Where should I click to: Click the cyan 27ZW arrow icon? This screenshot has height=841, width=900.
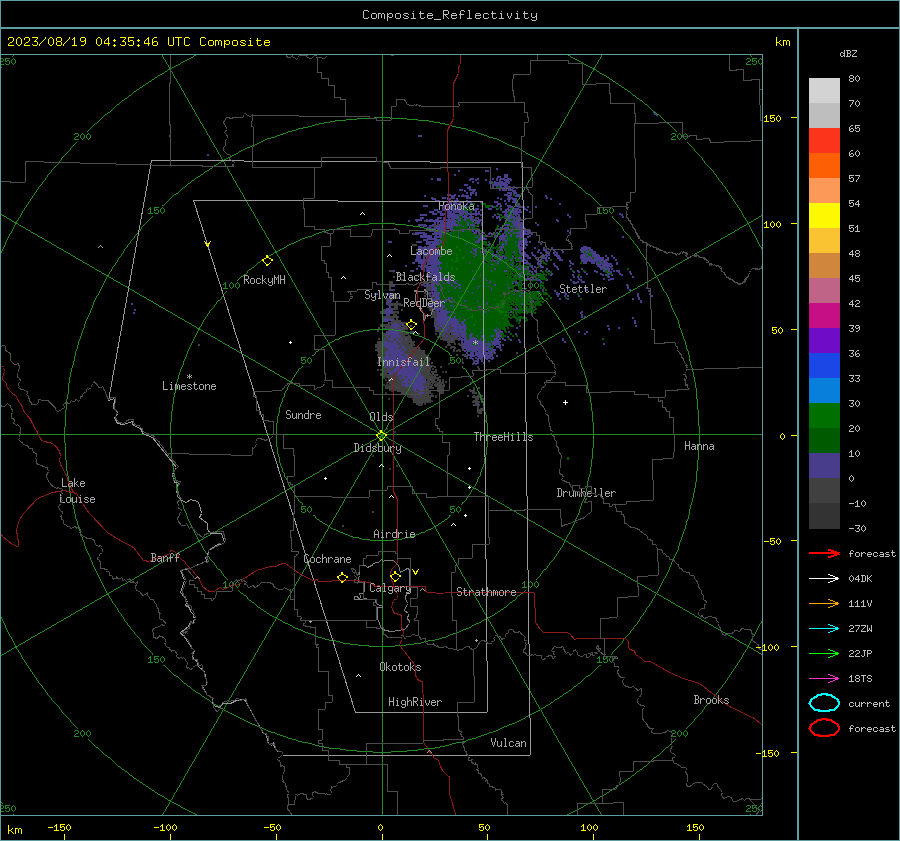pos(824,629)
